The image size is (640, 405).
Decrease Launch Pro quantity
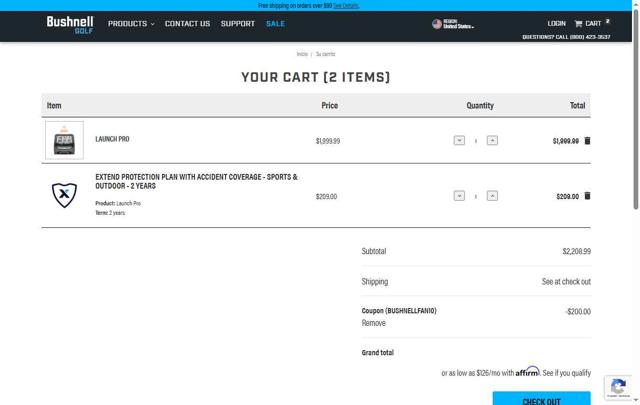(x=459, y=140)
